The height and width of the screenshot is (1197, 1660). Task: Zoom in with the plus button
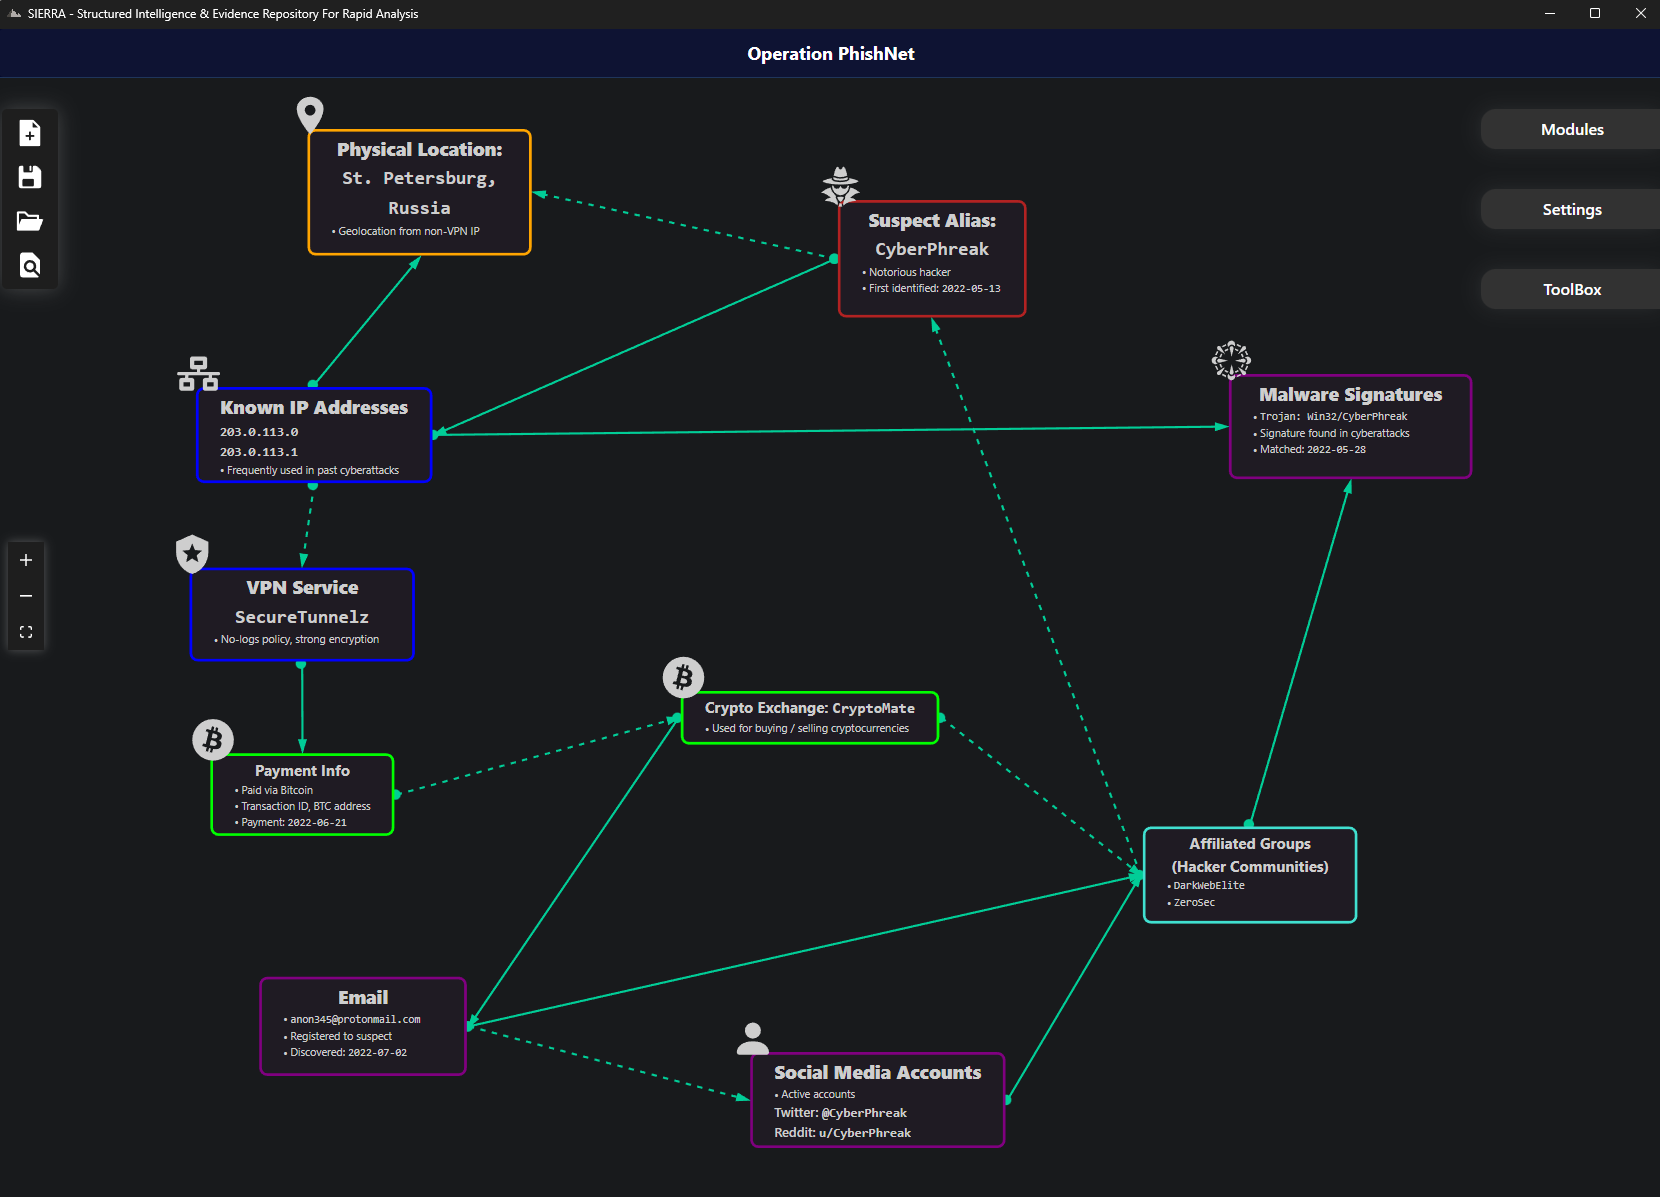(26, 560)
